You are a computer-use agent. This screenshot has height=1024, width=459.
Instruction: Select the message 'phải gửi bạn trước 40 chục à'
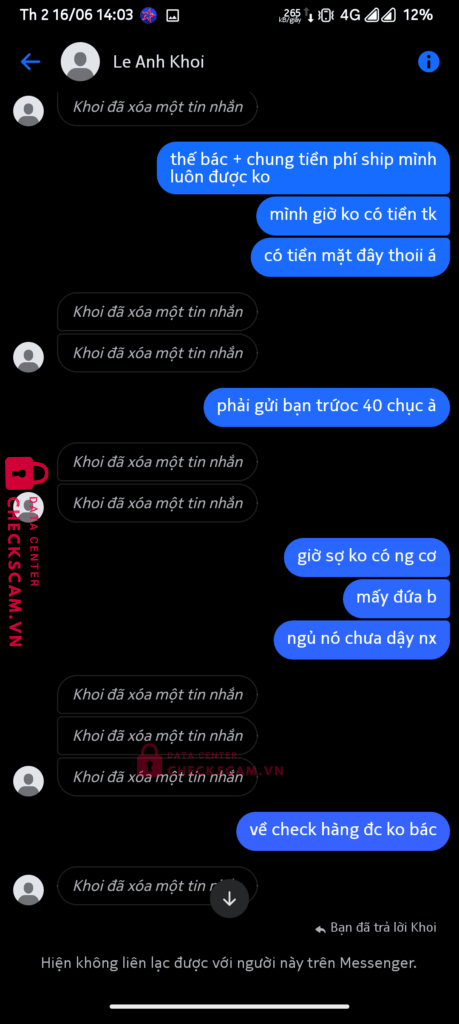(326, 407)
